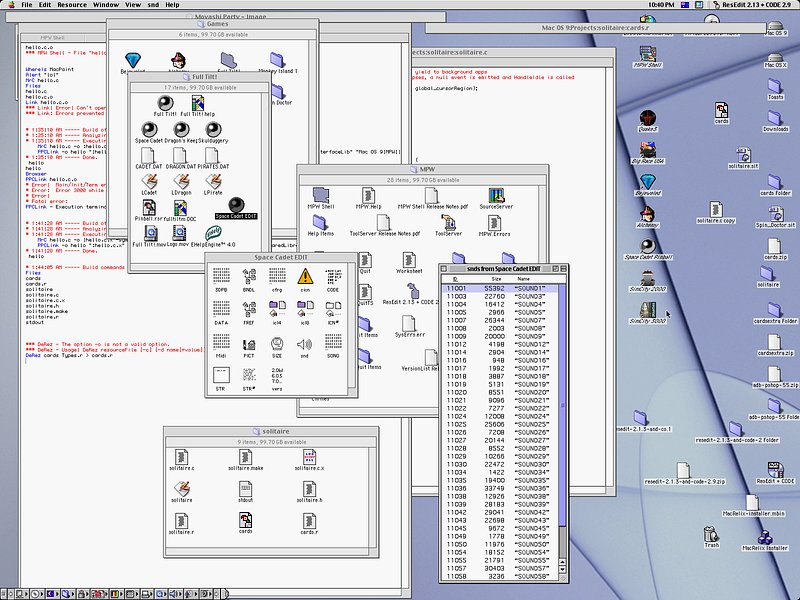Select Skulduggery pinball icon in Full Tilt!
800x600 pixels.
[213, 130]
